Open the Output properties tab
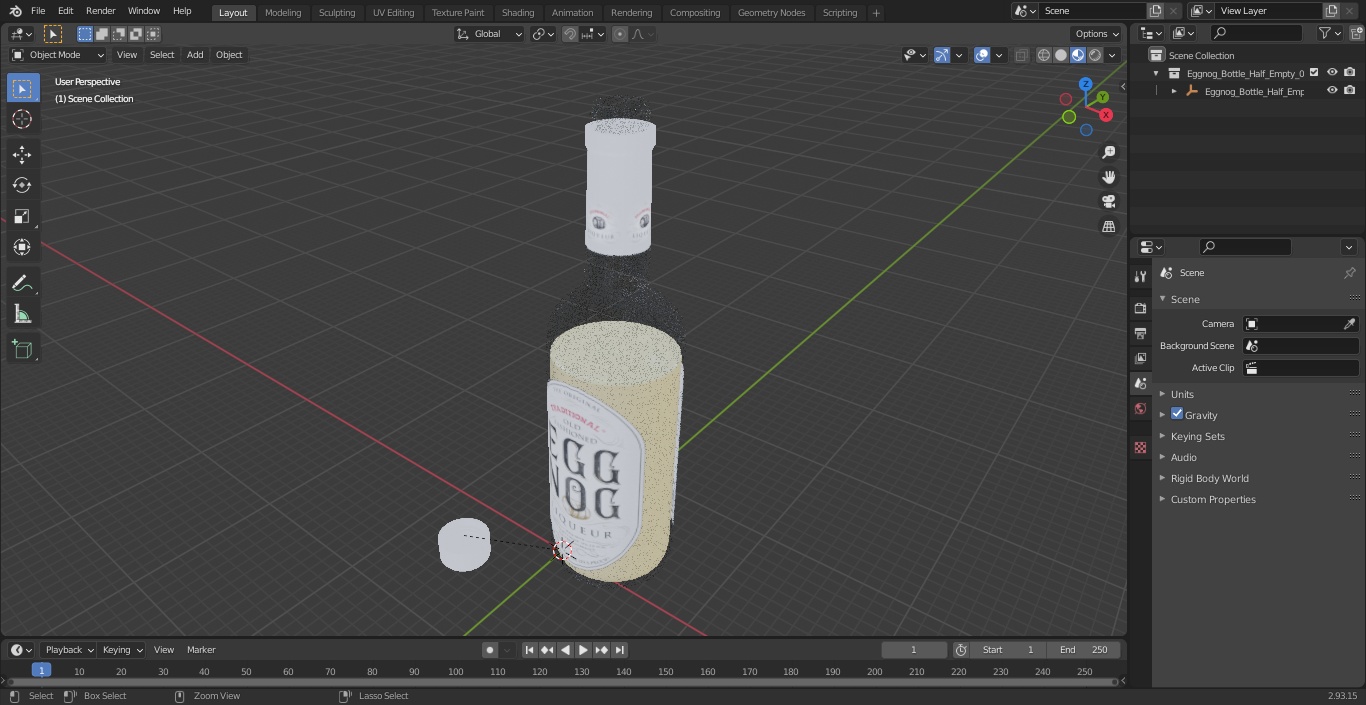 1140,333
